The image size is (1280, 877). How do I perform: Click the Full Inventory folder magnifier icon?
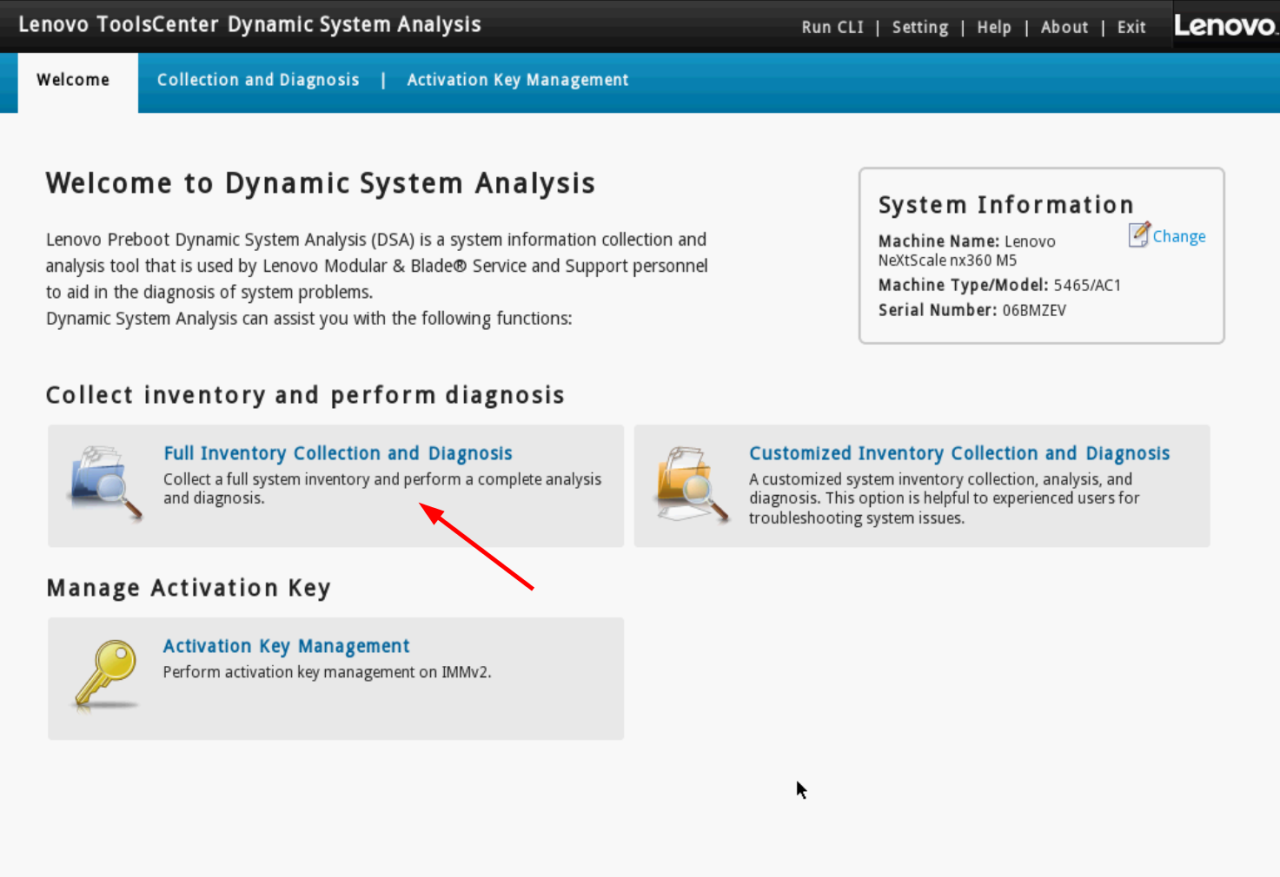[x=106, y=483]
